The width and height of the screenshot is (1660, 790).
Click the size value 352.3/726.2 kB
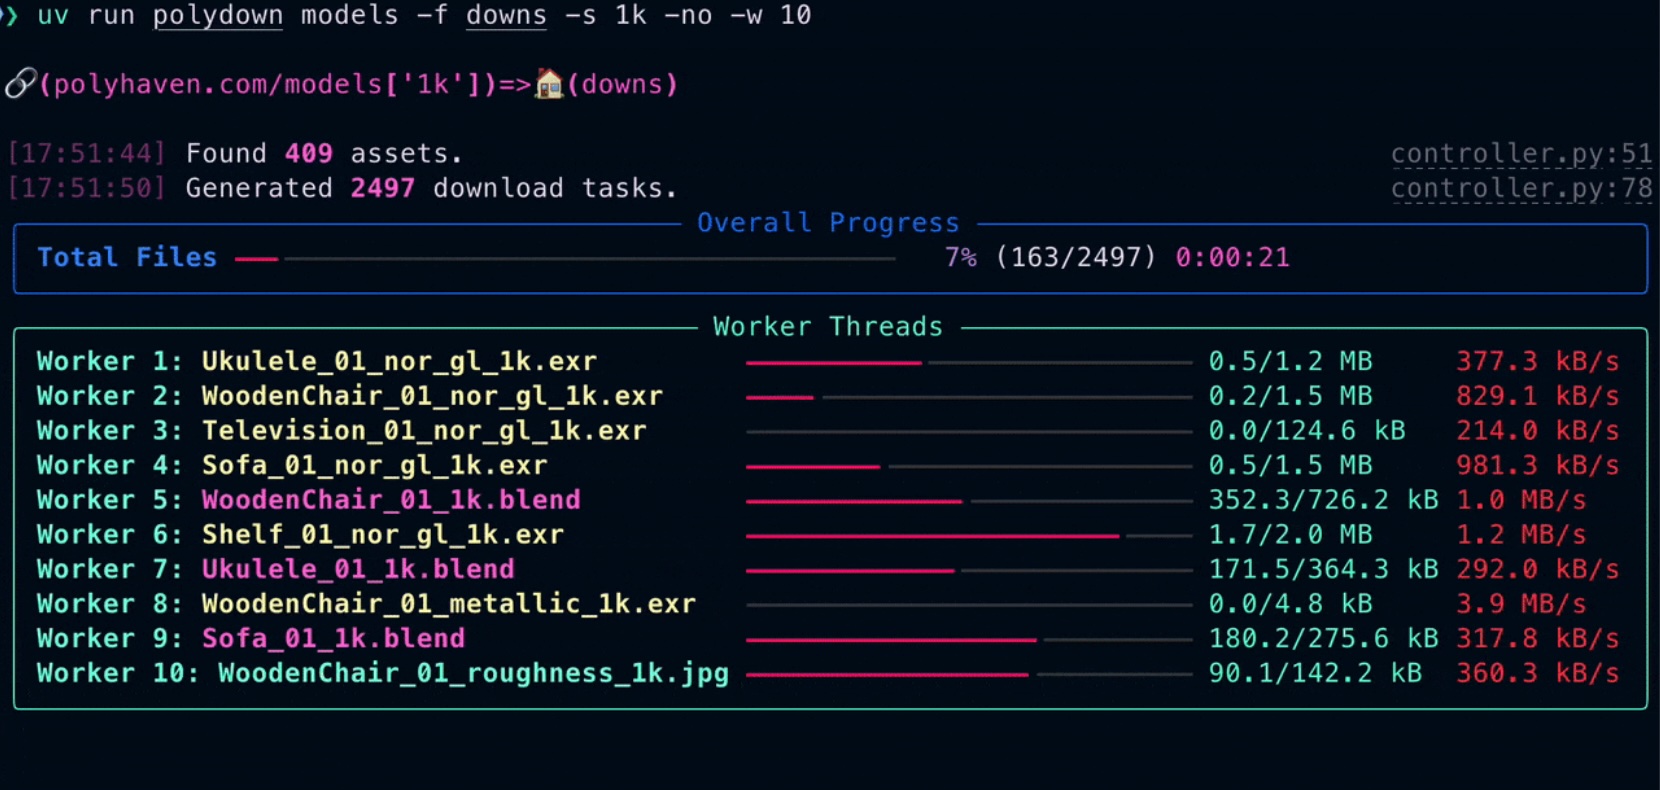coord(1323,500)
